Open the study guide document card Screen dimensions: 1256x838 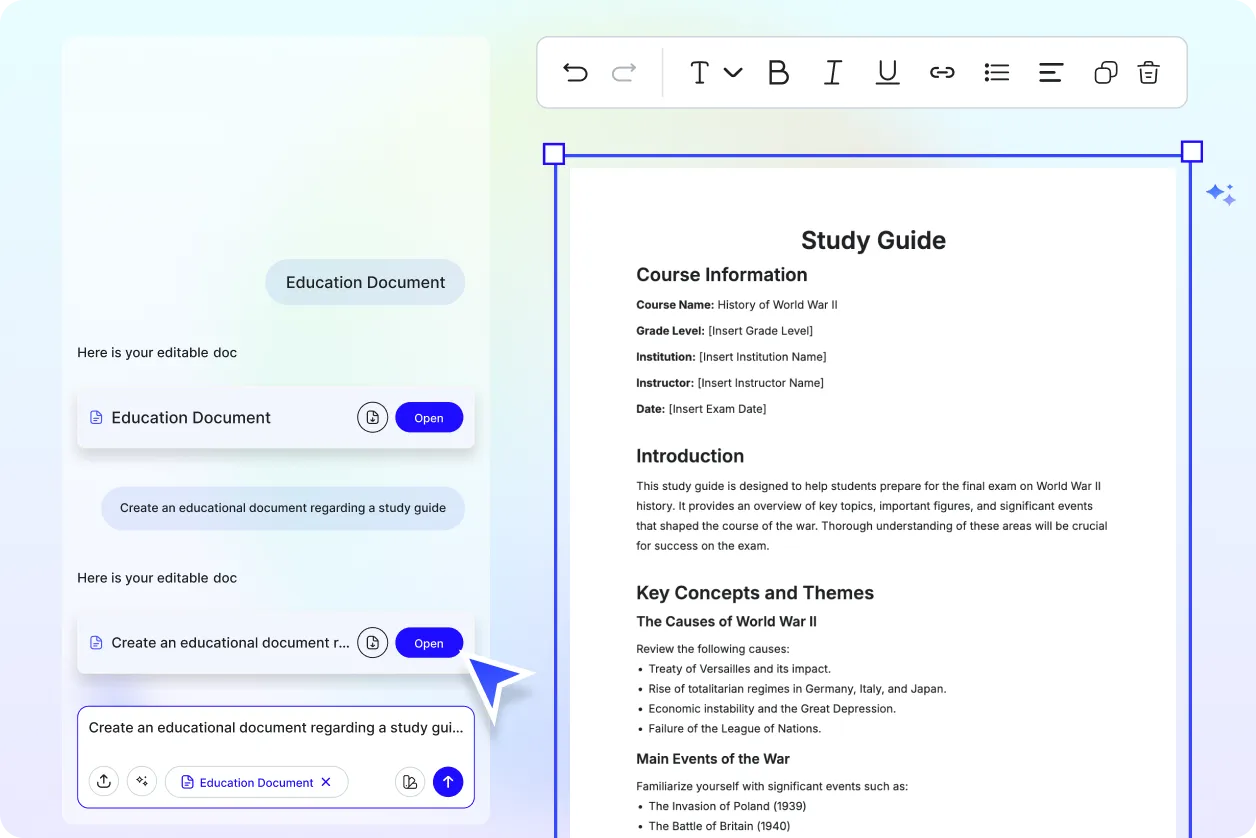pyautogui.click(x=429, y=643)
